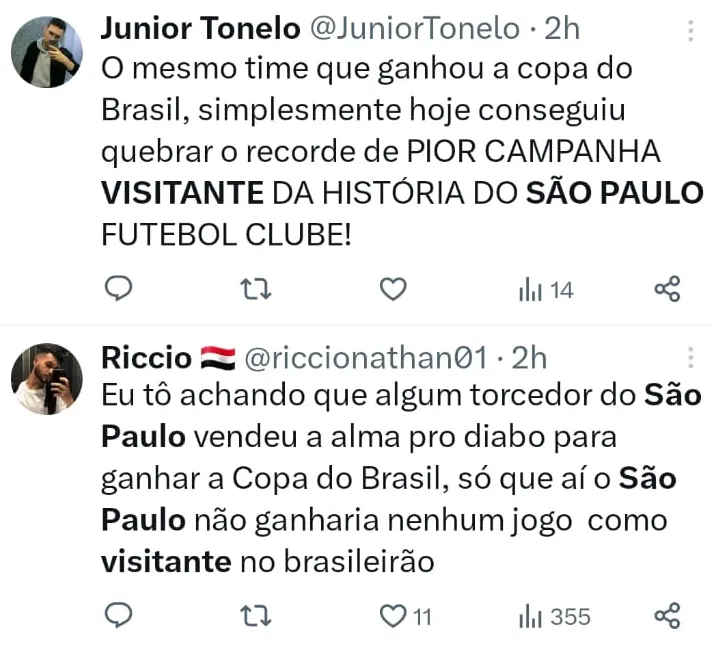Viewport: 713px width, 649px height.
Task: Open more options on Junior Tonelo's tweet
Action: tap(691, 30)
